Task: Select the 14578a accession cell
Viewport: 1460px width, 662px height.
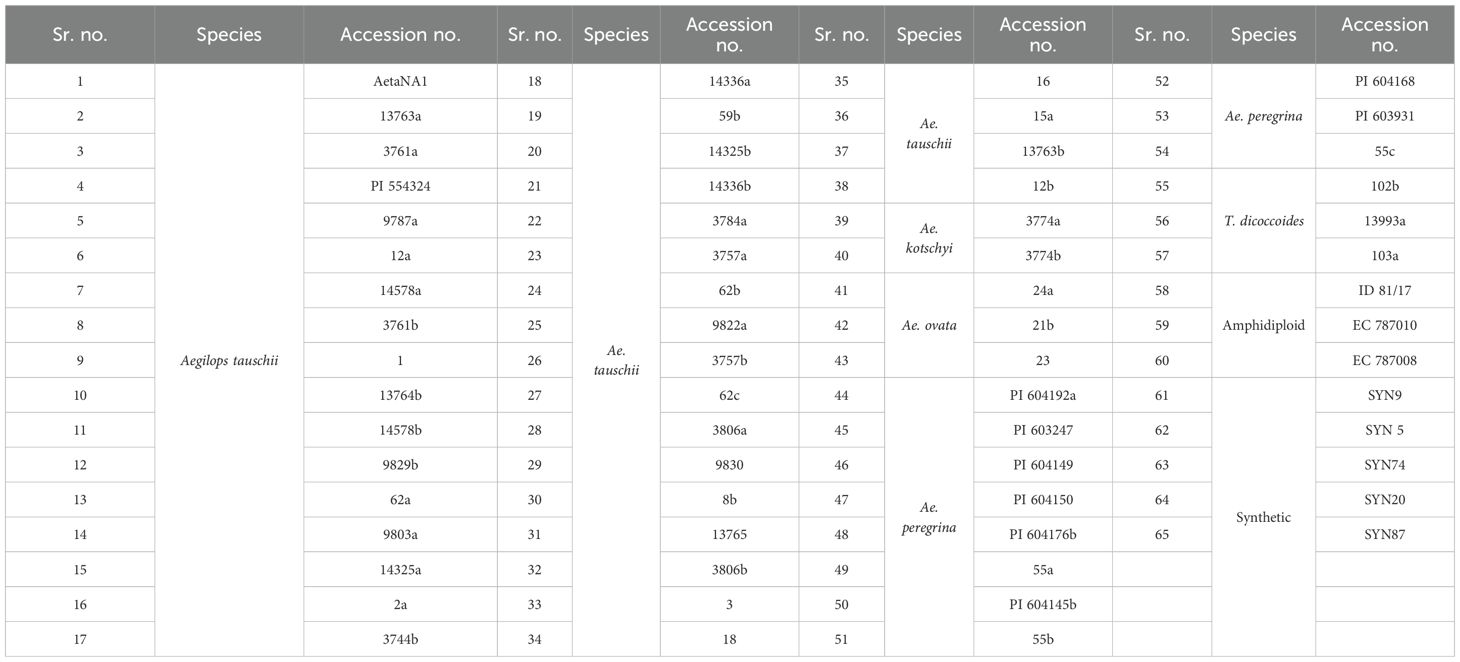Action: point(400,290)
